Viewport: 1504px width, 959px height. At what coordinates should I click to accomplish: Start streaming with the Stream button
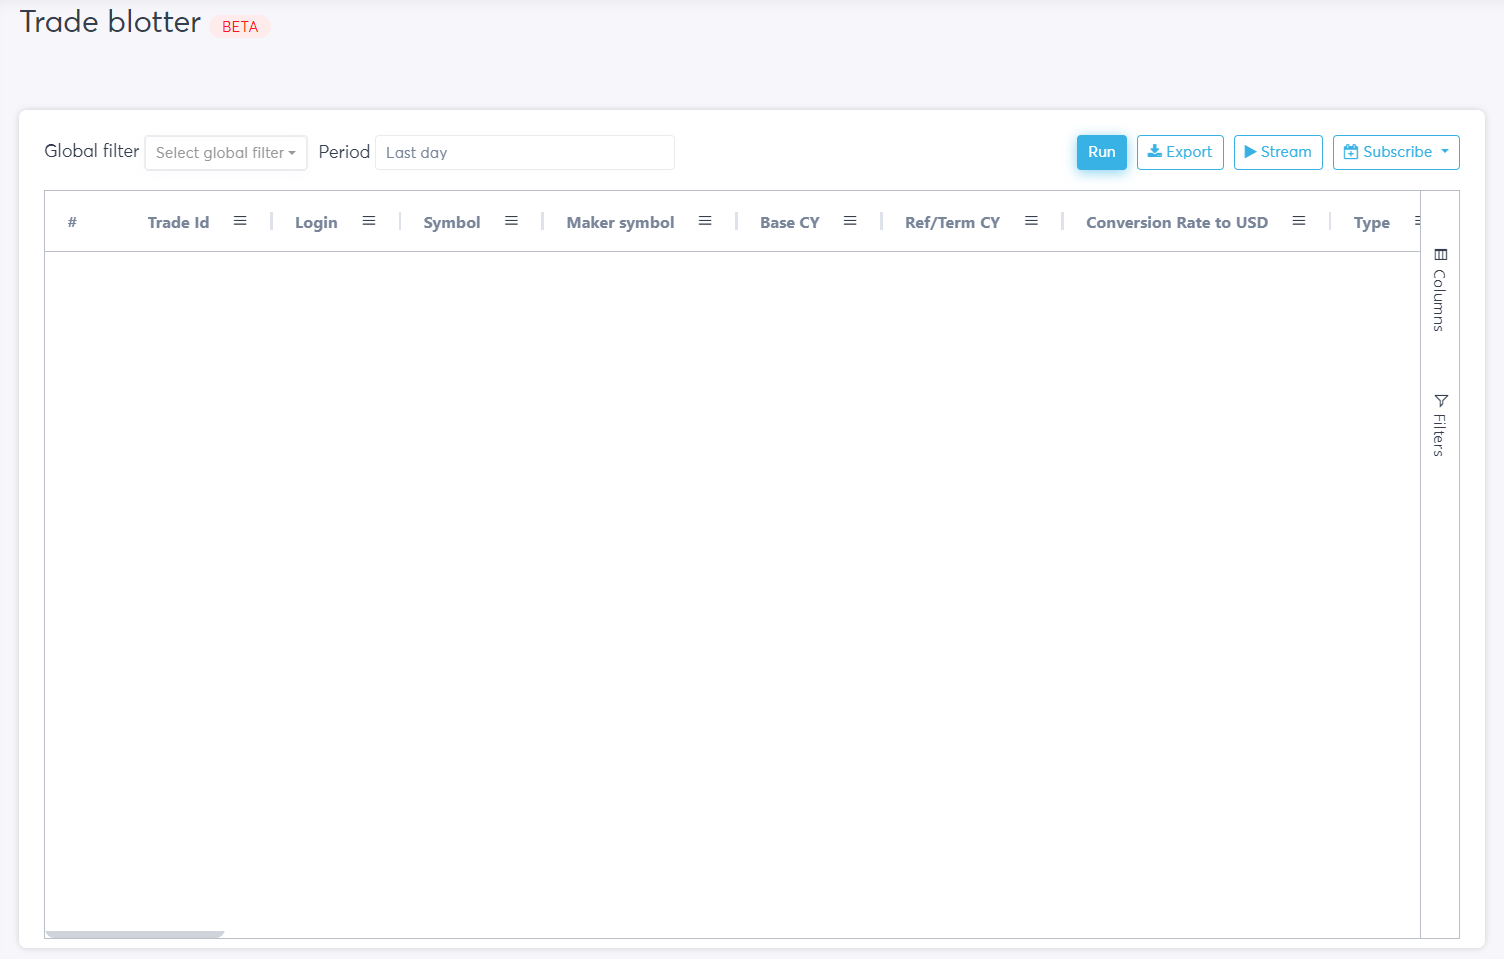[1278, 152]
